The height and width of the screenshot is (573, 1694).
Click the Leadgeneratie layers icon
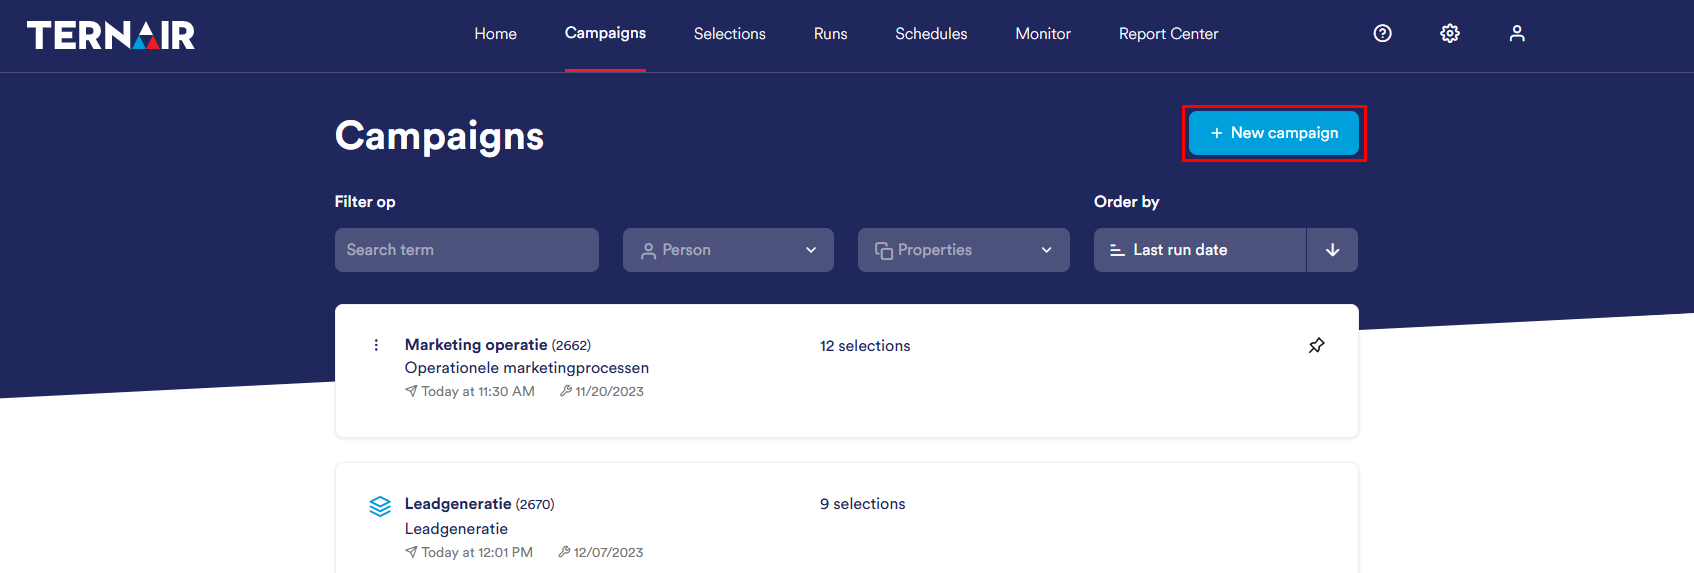(380, 506)
